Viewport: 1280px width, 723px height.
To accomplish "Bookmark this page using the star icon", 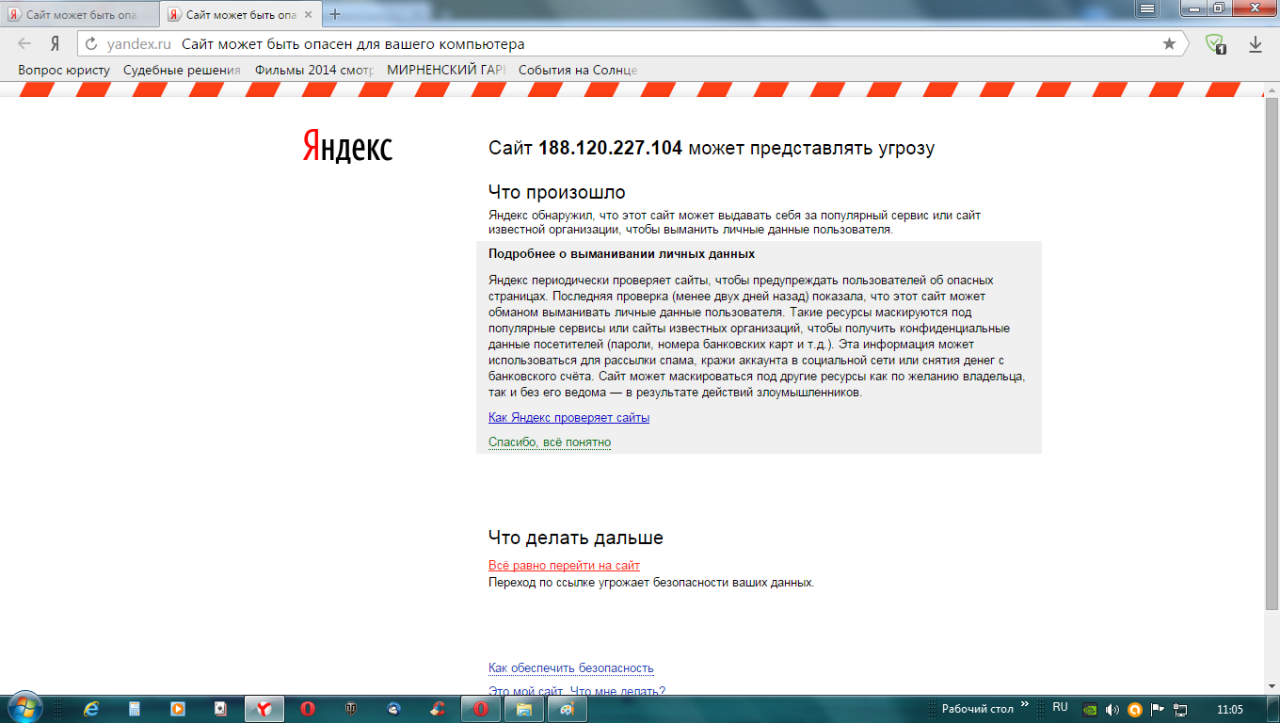I will (1169, 44).
